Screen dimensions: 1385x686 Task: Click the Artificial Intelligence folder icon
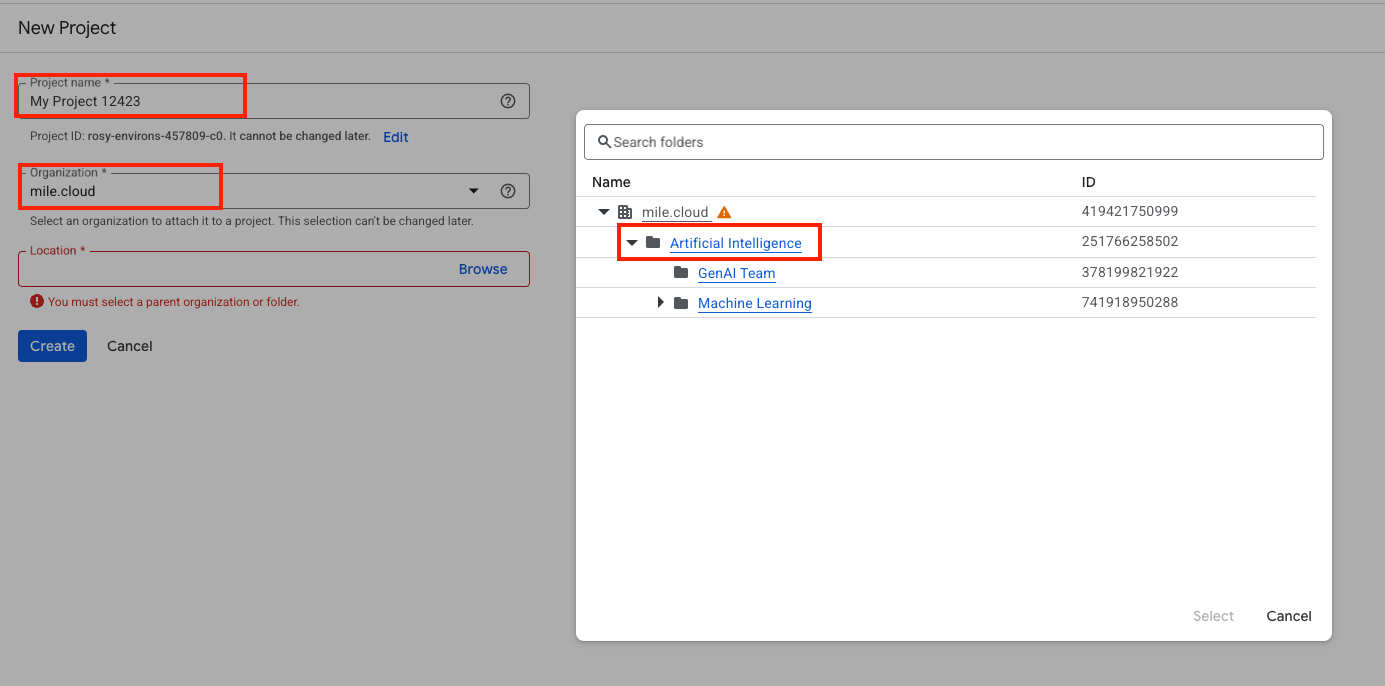[x=653, y=243]
